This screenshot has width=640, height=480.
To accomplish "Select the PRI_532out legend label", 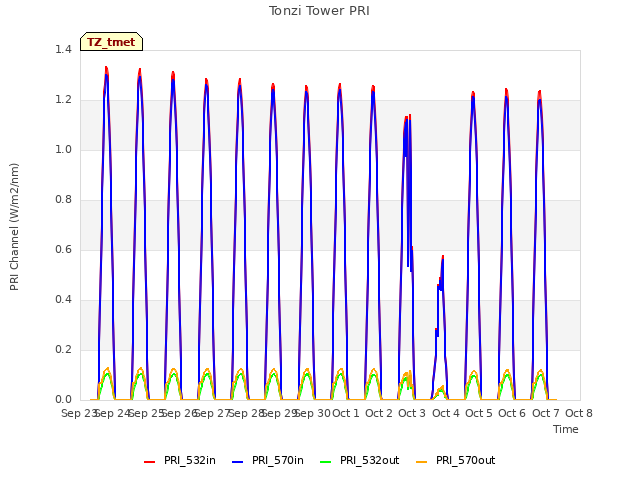I will pos(369,460).
